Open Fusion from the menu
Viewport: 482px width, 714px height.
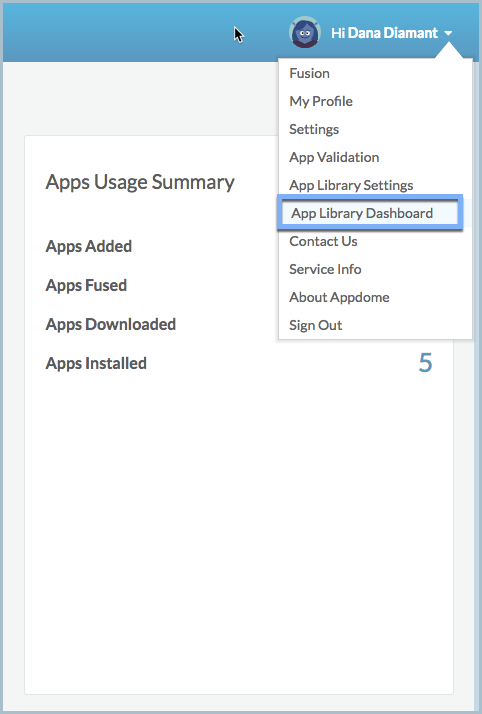click(309, 73)
